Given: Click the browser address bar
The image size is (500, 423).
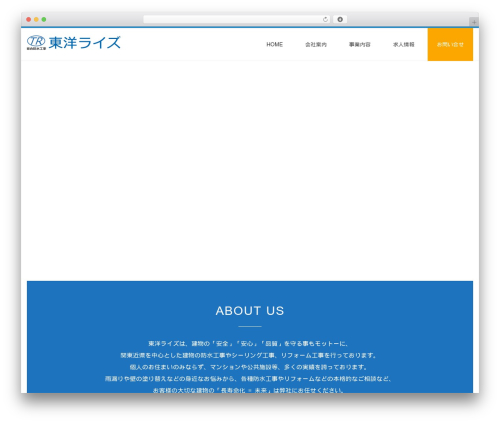Looking at the screenshot, I should pyautogui.click(x=236, y=20).
